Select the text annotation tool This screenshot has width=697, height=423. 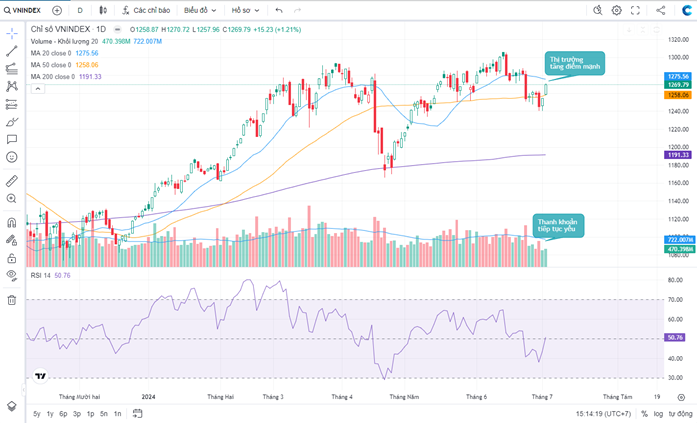pos(12,139)
